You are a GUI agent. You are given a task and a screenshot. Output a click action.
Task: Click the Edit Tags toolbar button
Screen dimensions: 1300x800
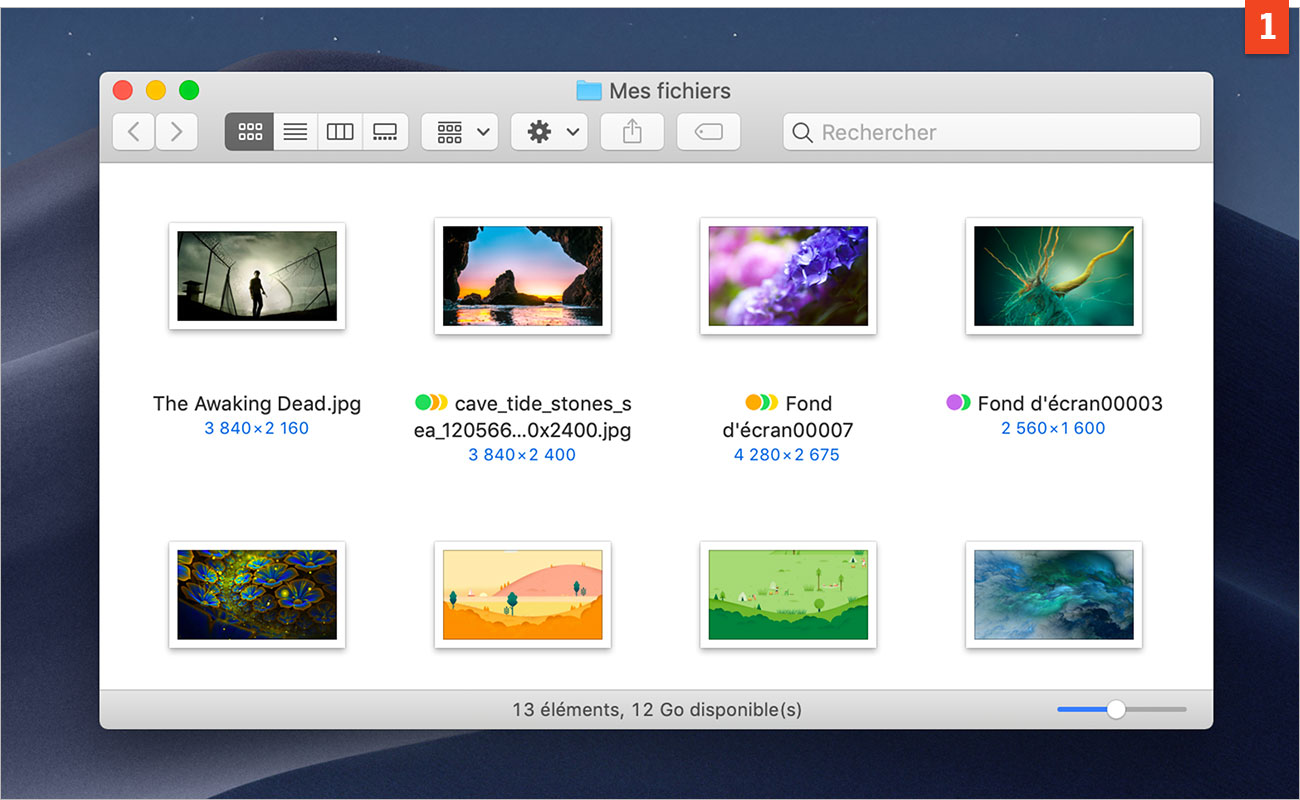coord(709,132)
